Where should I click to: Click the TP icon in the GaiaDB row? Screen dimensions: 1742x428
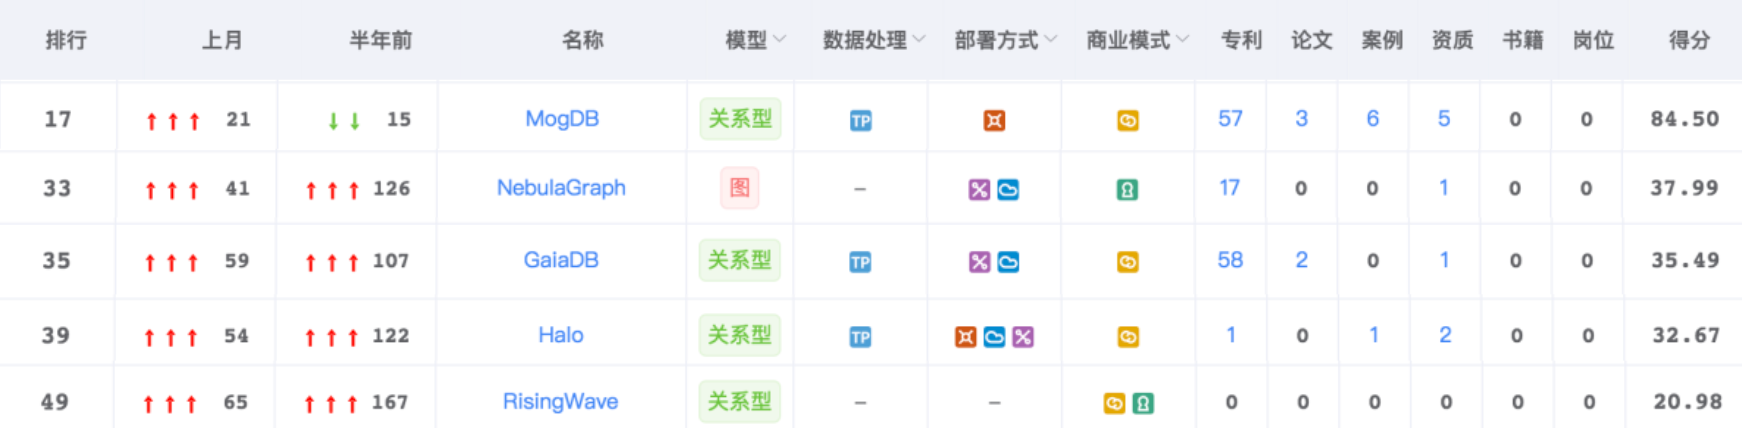click(860, 262)
